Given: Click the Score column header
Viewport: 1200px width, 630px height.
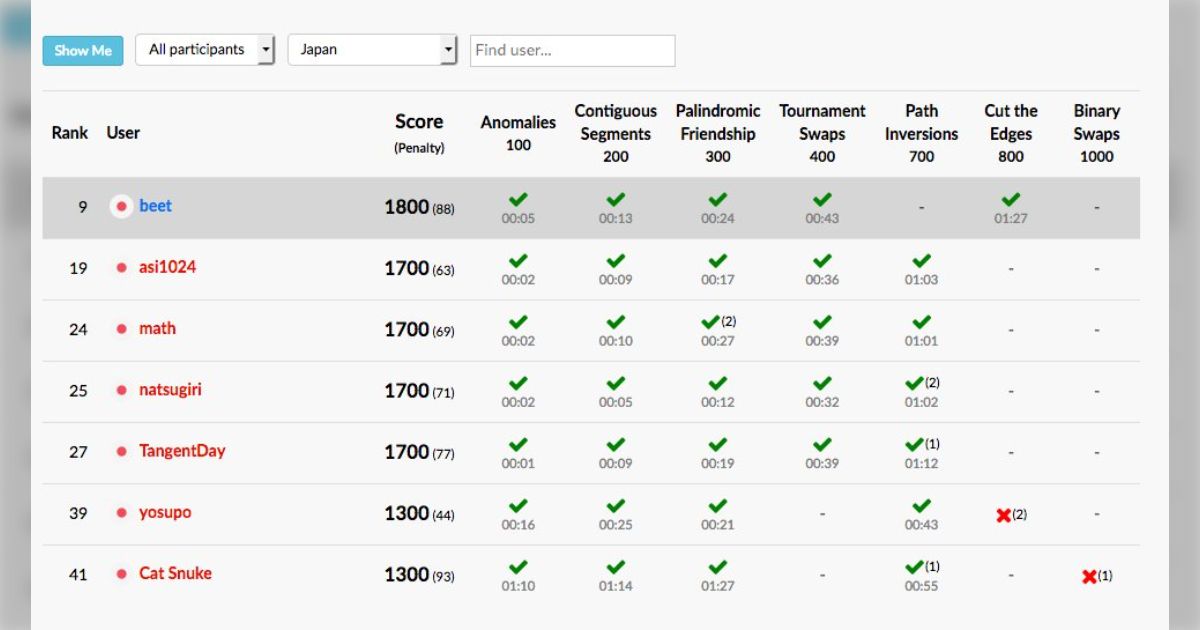Looking at the screenshot, I should 418,122.
